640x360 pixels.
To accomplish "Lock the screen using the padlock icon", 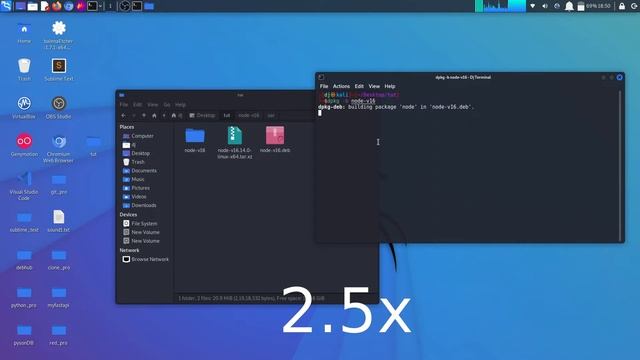I will tap(622, 6).
